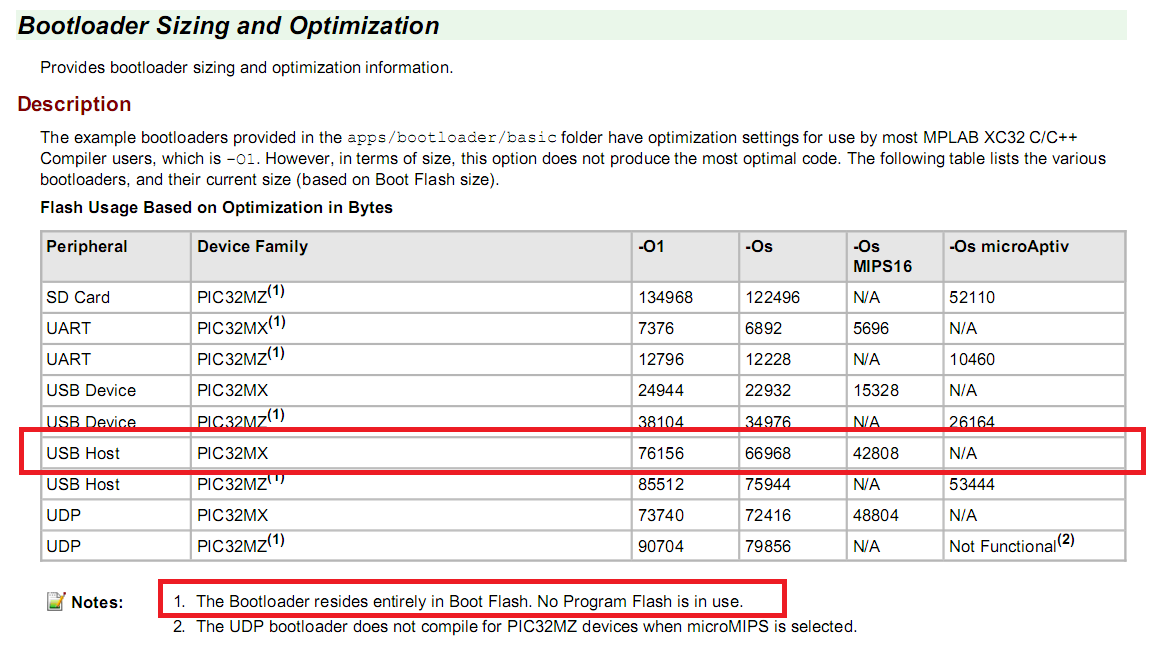Screen dimensions: 1150x657
Task: Click N/A in the SD Card row
Action: 866,297
